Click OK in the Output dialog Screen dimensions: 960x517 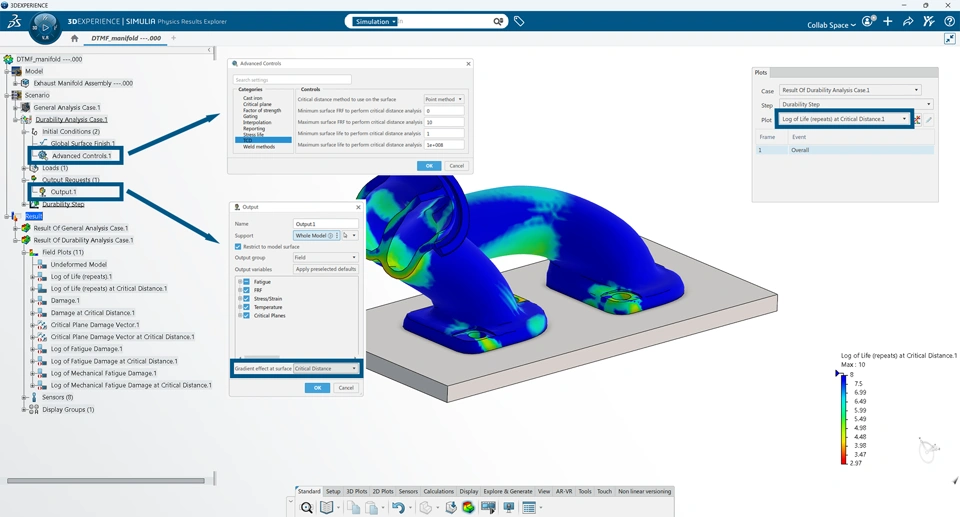tap(317, 388)
